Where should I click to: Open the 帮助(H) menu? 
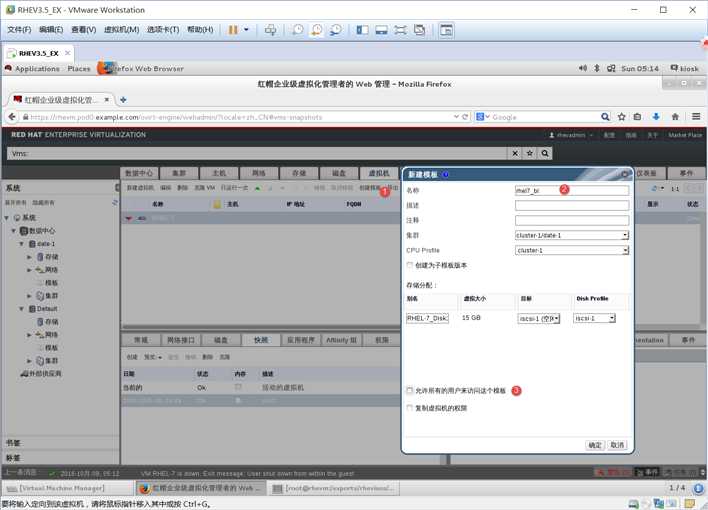[x=200, y=29]
